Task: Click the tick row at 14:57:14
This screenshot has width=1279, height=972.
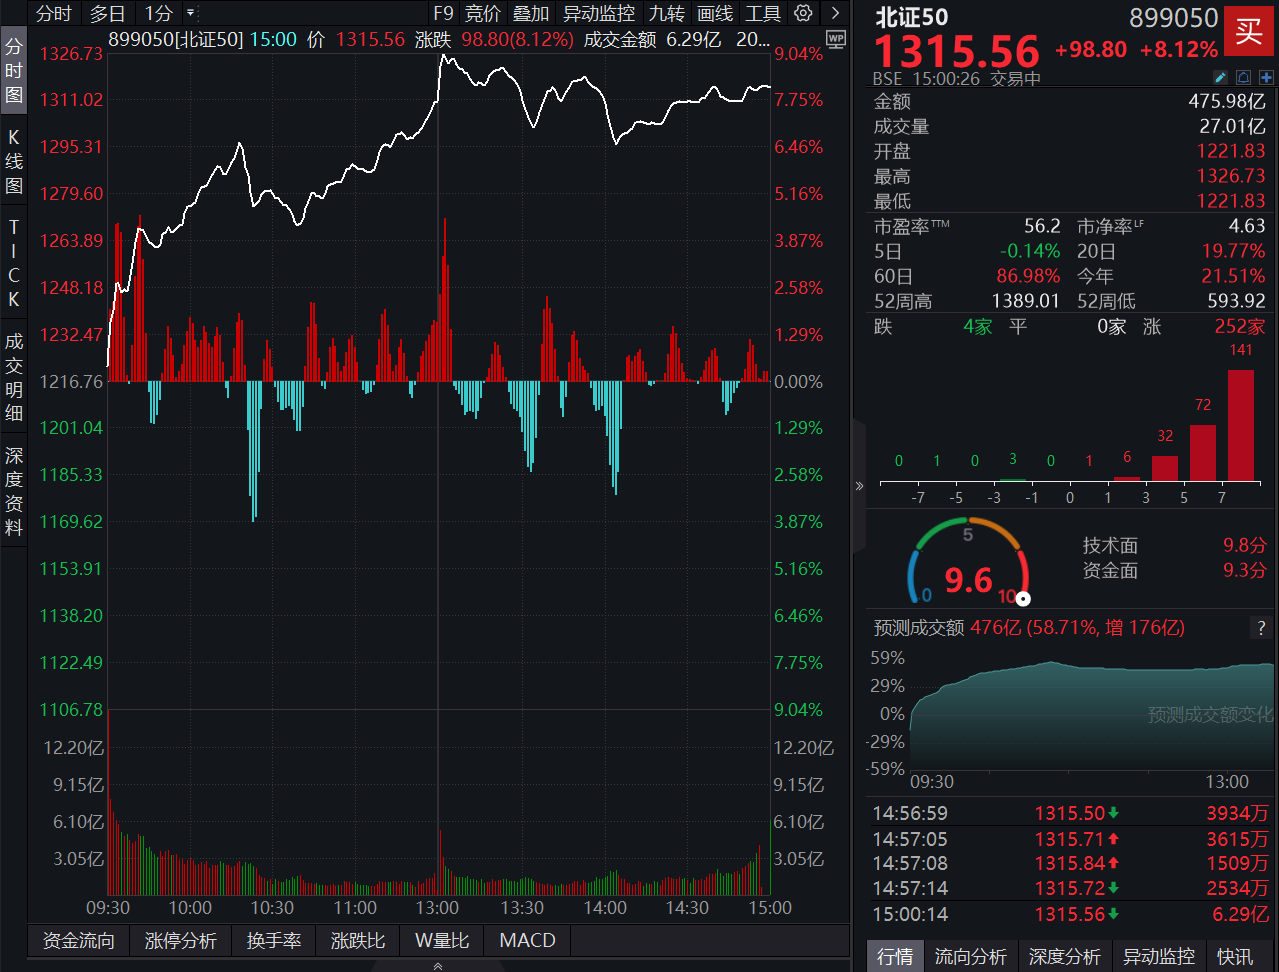Action: tap(1070, 888)
